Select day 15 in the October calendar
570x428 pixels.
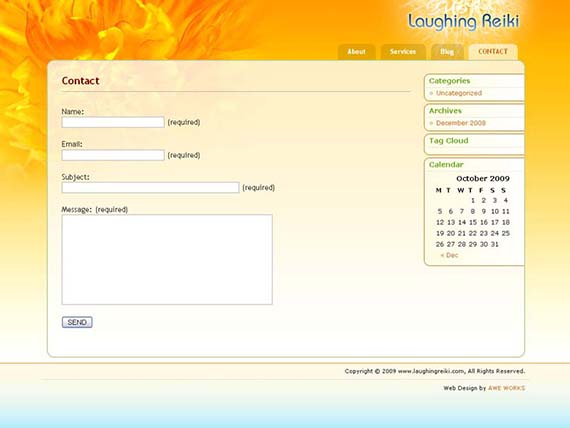tap(473, 222)
